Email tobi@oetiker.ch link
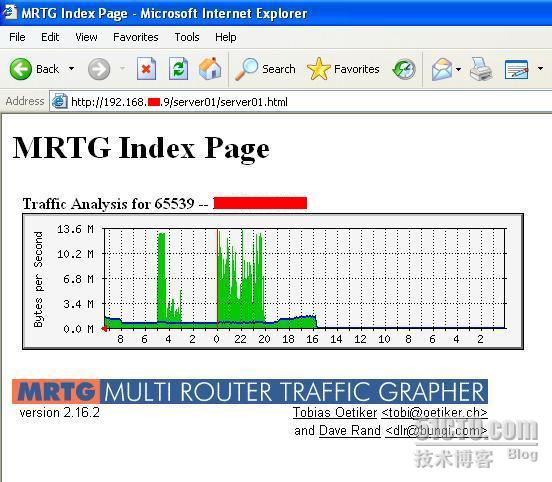This screenshot has height=482, width=552. pyautogui.click(x=434, y=412)
